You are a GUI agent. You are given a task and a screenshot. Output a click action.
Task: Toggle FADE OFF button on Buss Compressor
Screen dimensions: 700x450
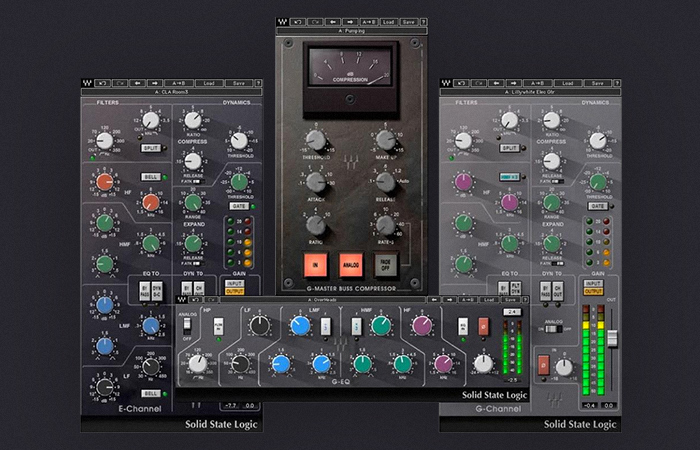[x=386, y=265]
